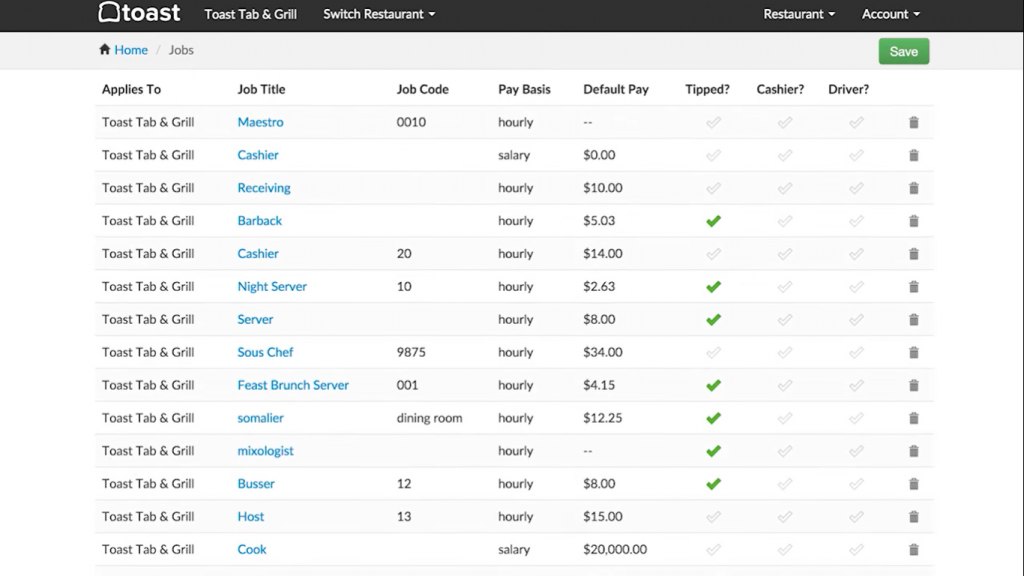Expand the Restaurant menu dropdown
The width and height of the screenshot is (1024, 576).
pyautogui.click(x=799, y=15)
